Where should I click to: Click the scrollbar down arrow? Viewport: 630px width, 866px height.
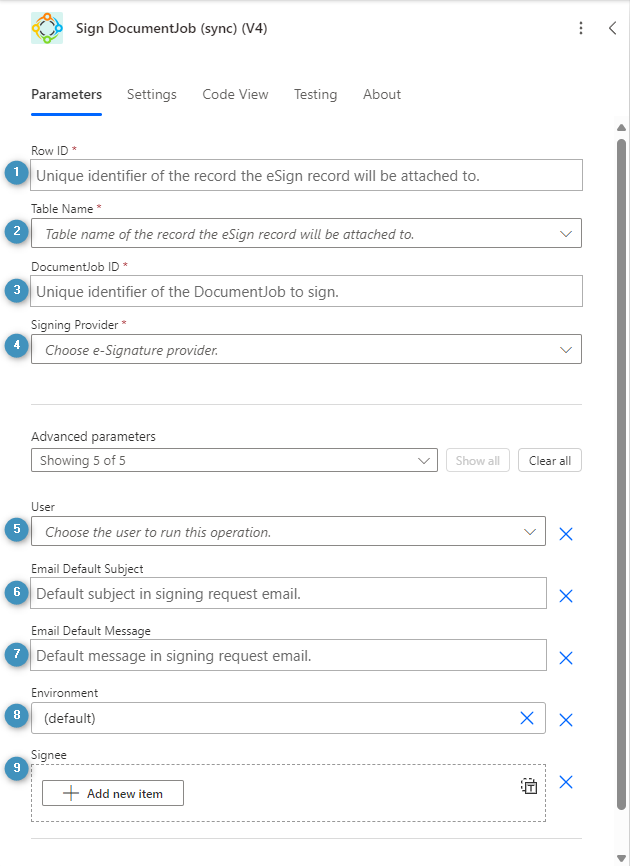[x=621, y=858]
